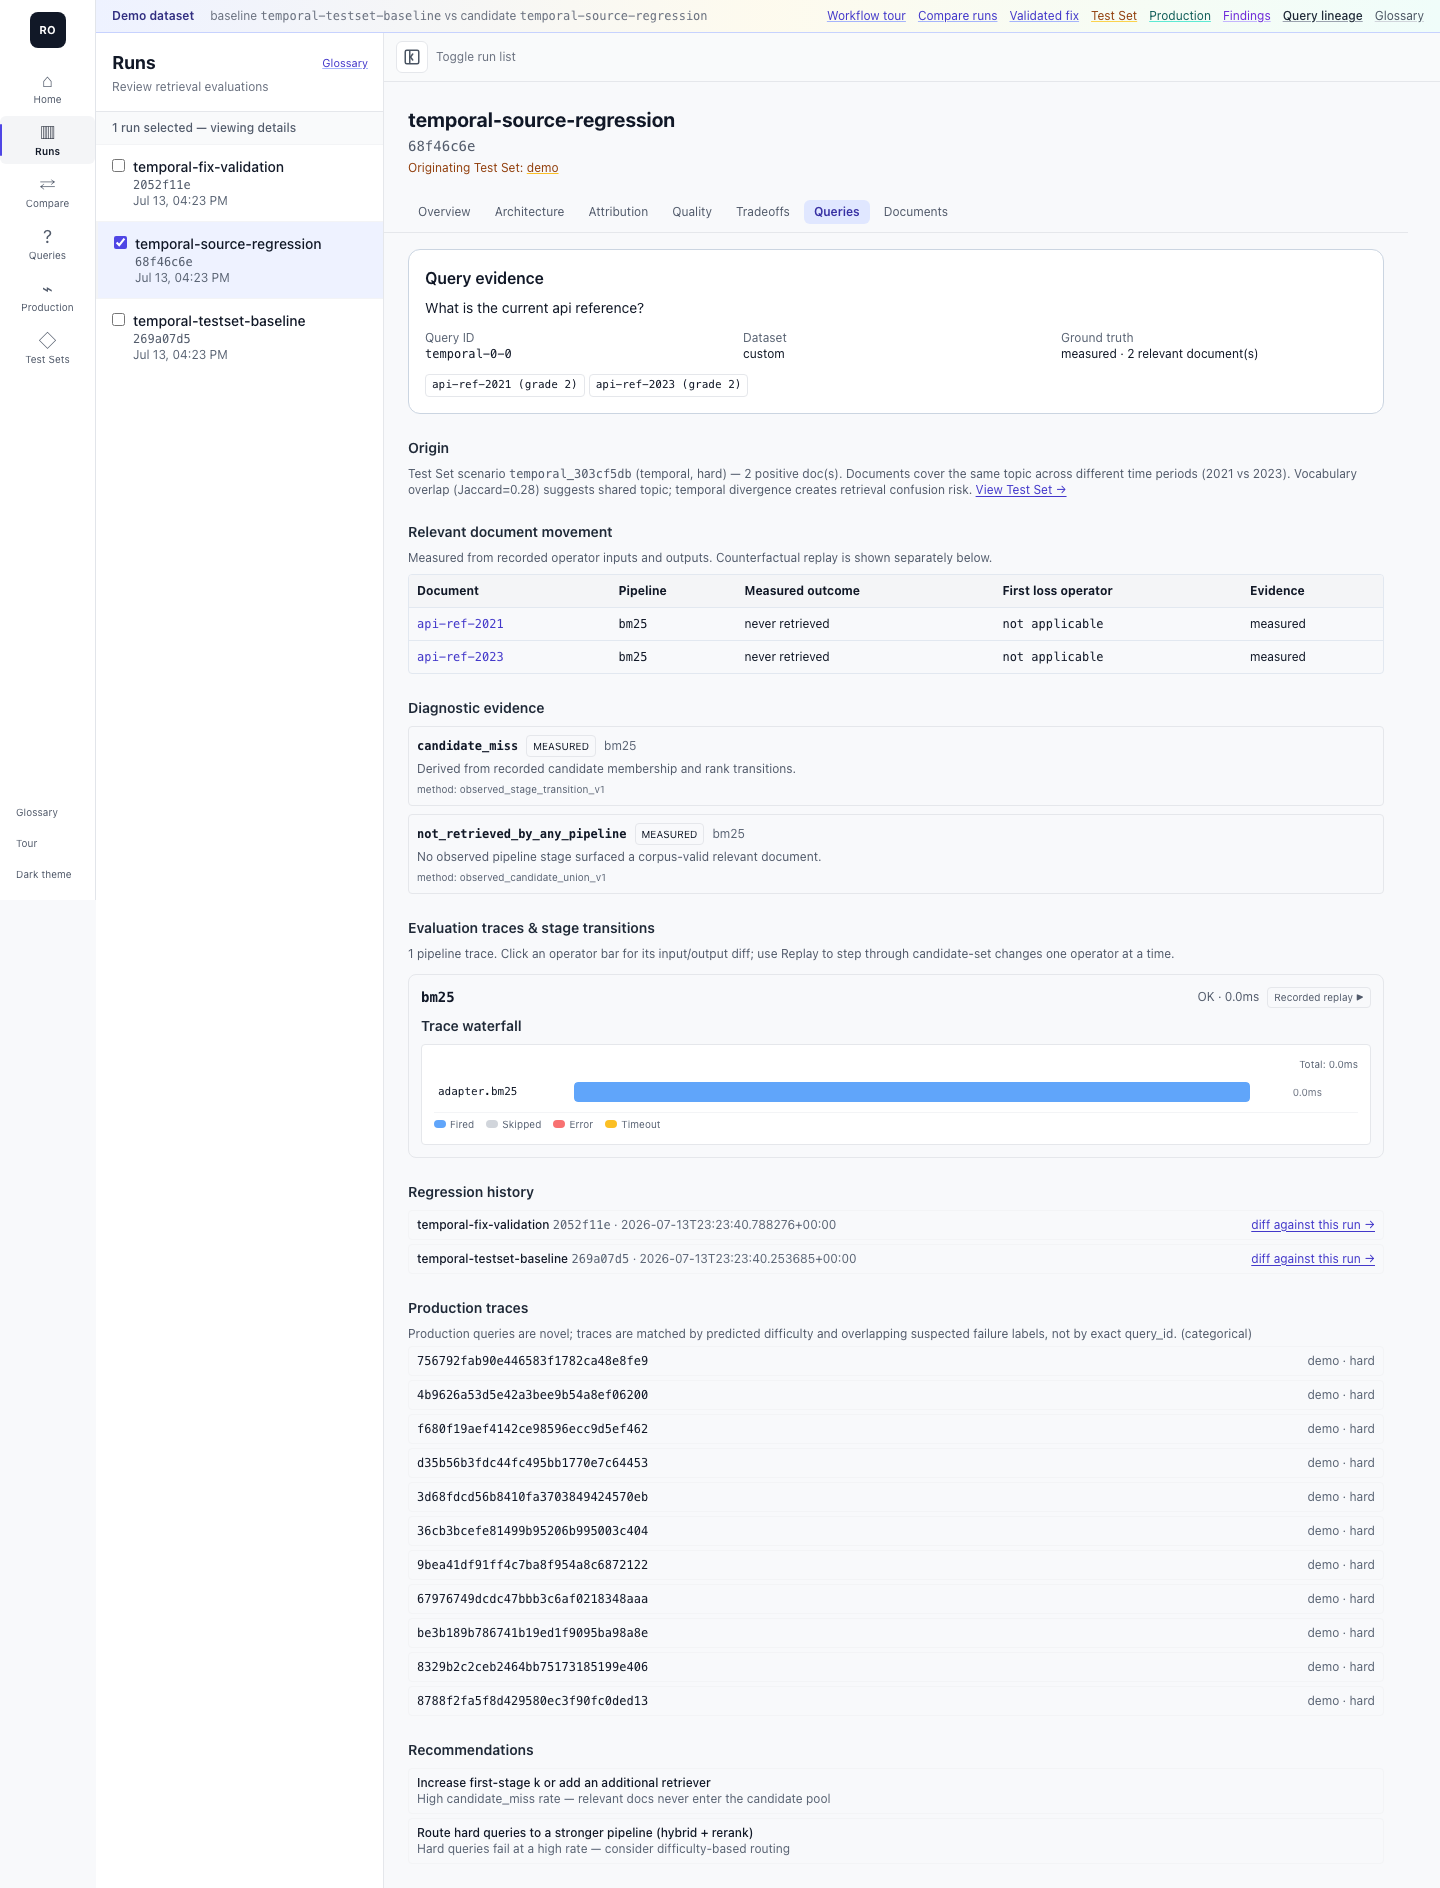This screenshot has height=1888, width=1440.
Task: Open production trace be3b189b786741b19ed1f9095ba98a8e
Action: coord(896,1633)
